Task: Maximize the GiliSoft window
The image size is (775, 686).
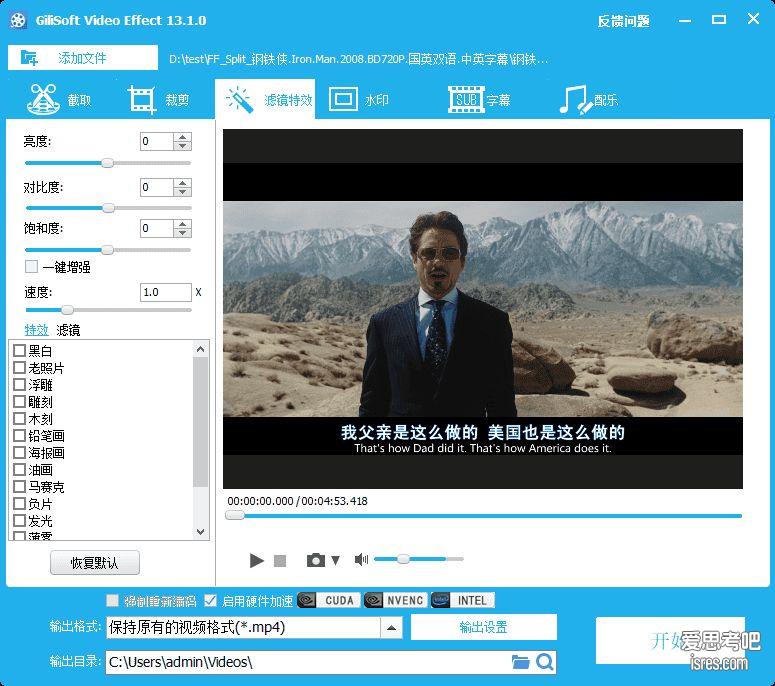Action: click(x=719, y=20)
